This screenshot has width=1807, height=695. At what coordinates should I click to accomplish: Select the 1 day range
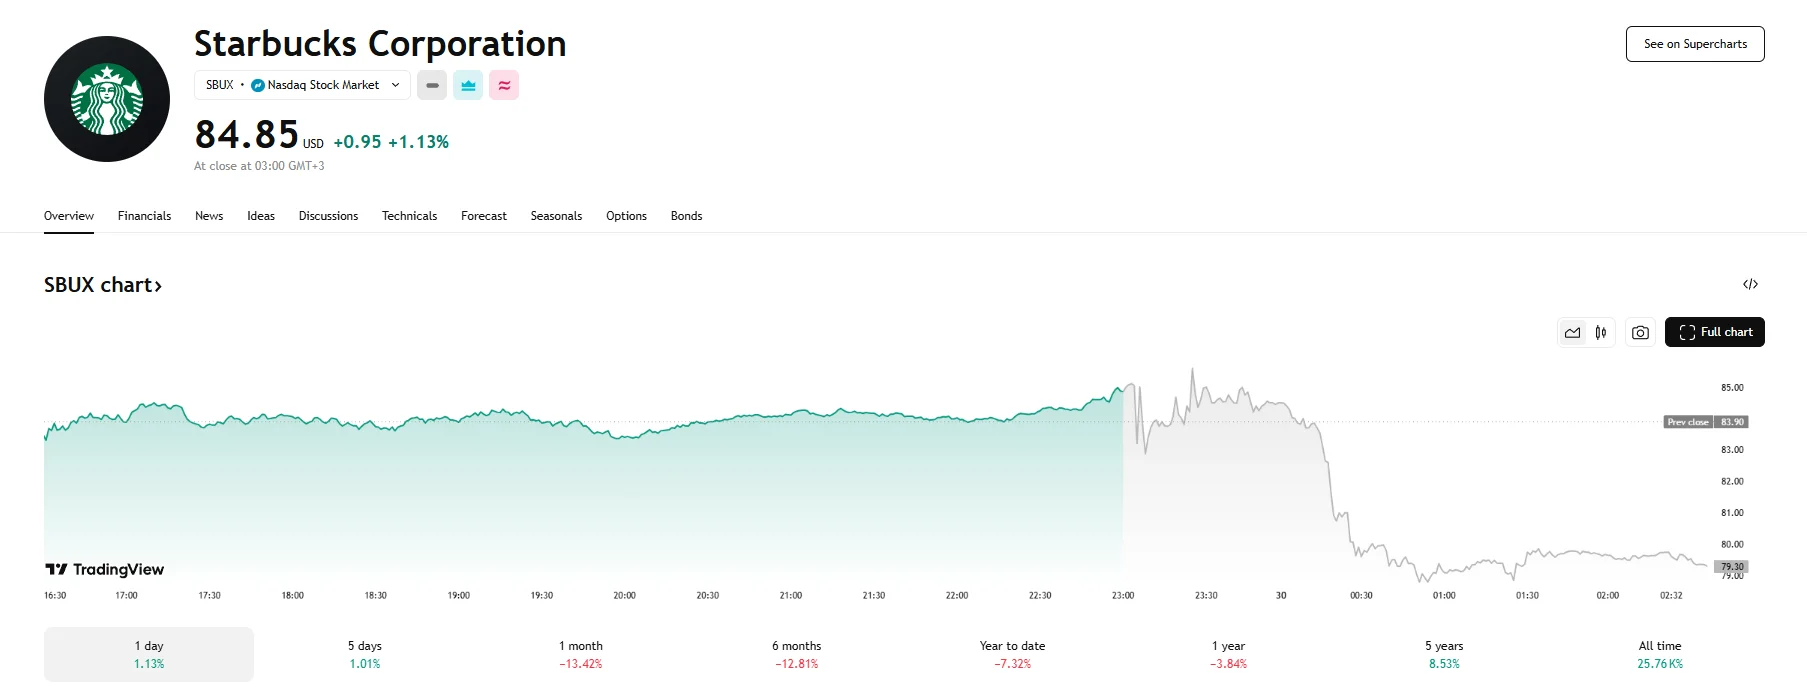[x=149, y=654]
